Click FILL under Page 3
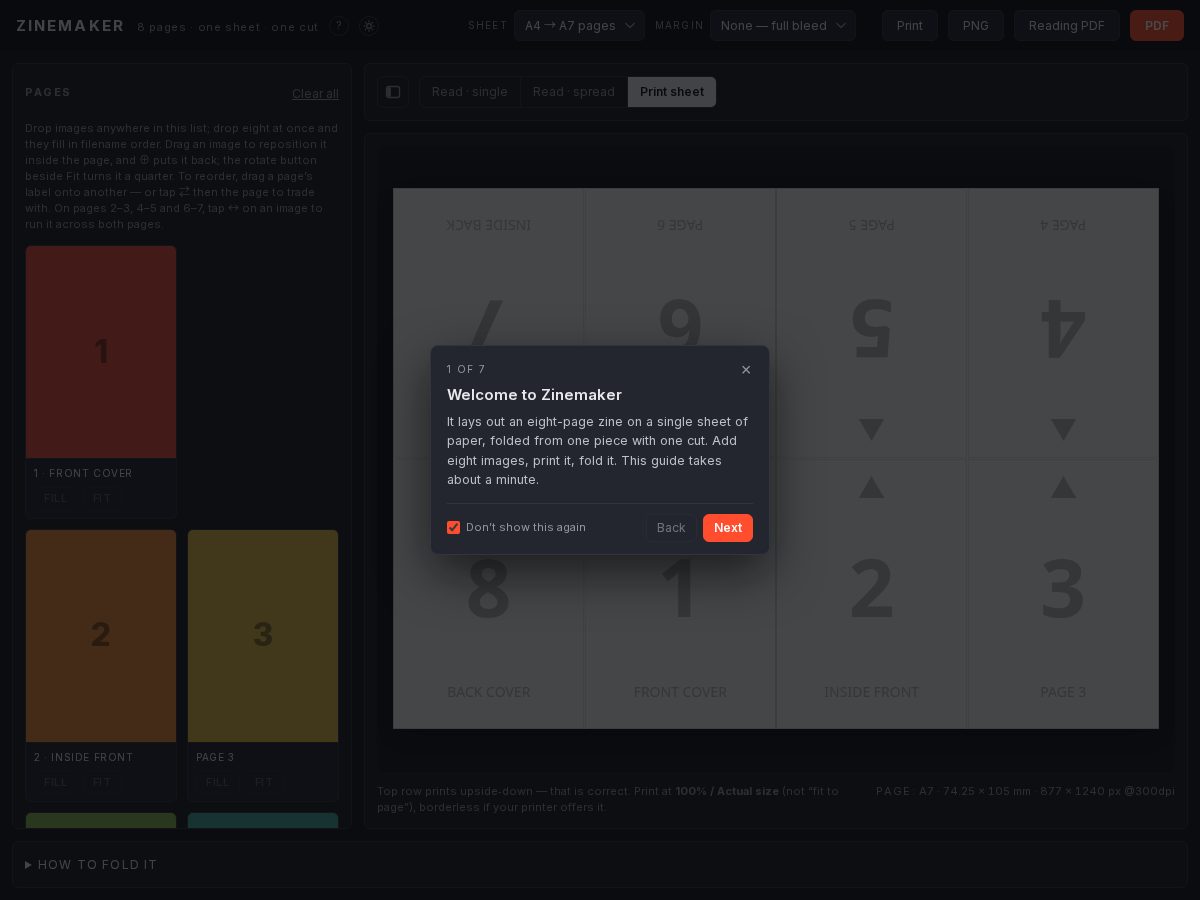 (x=218, y=782)
